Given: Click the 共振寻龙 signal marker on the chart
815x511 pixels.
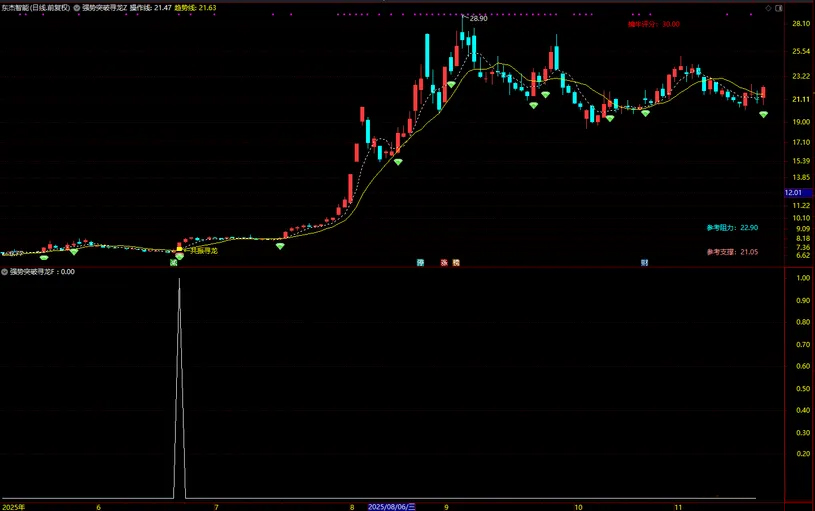Looking at the screenshot, I should tap(201, 250).
